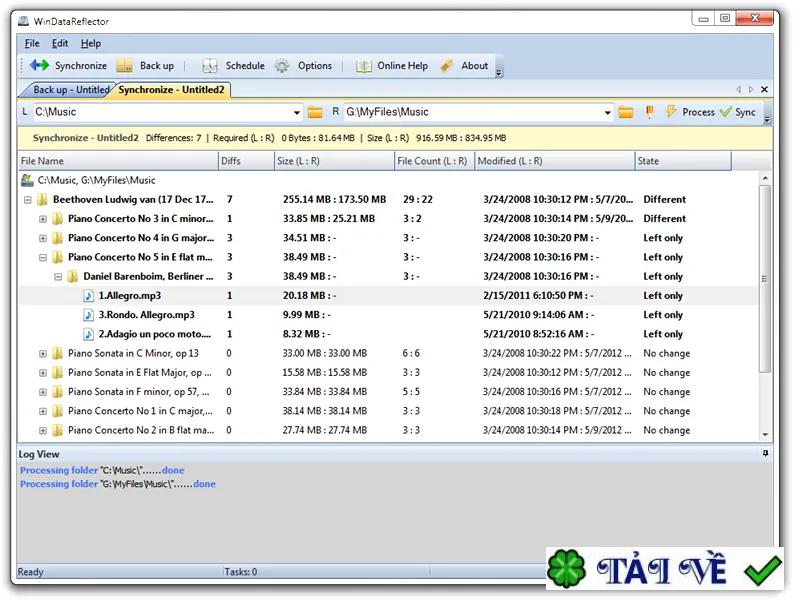The height and width of the screenshot is (600, 794).
Task: Click the Log View pin icon
Action: pyautogui.click(x=765, y=454)
